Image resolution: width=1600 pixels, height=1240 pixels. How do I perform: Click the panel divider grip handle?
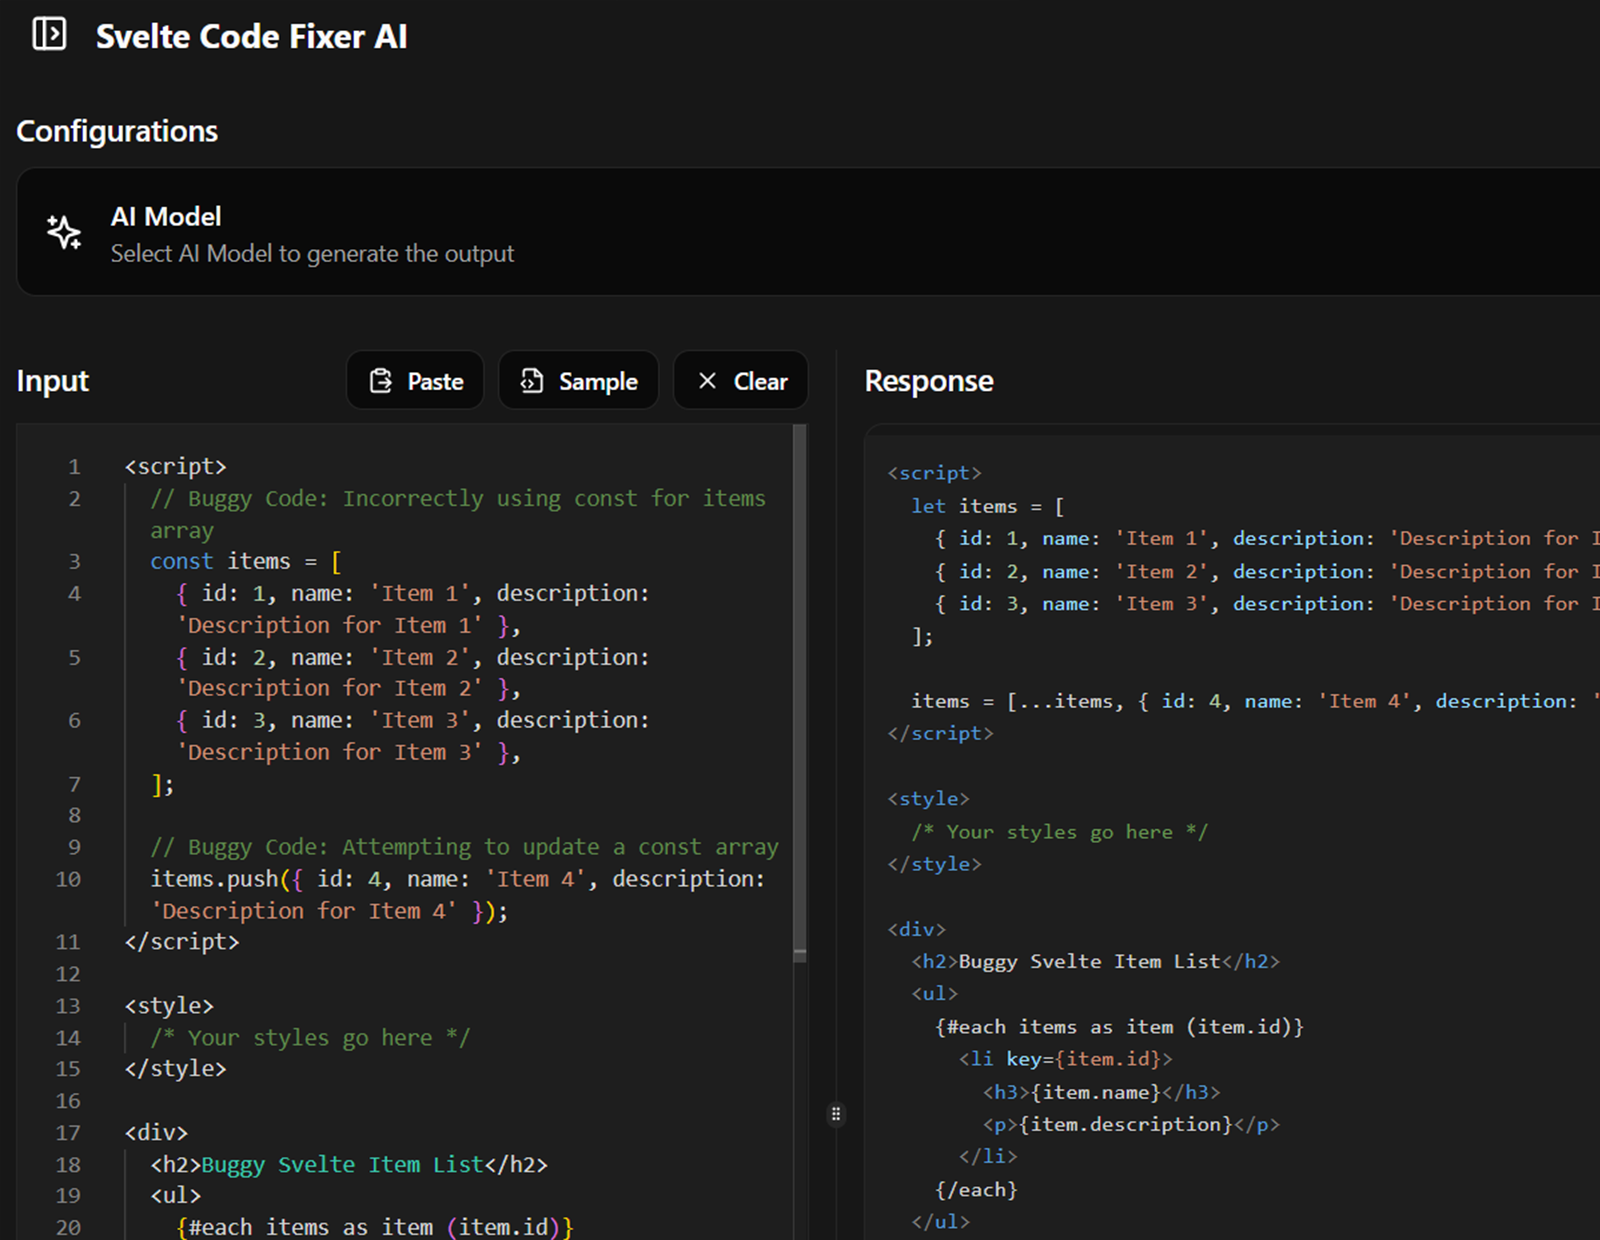click(x=836, y=1114)
